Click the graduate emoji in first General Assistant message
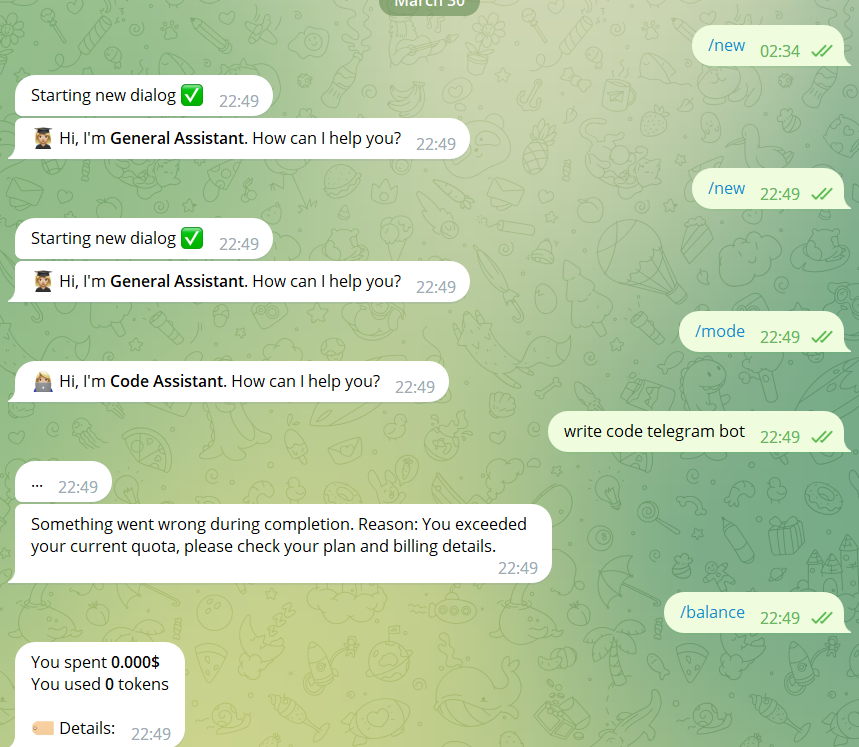The height and width of the screenshot is (747, 859). (43, 139)
